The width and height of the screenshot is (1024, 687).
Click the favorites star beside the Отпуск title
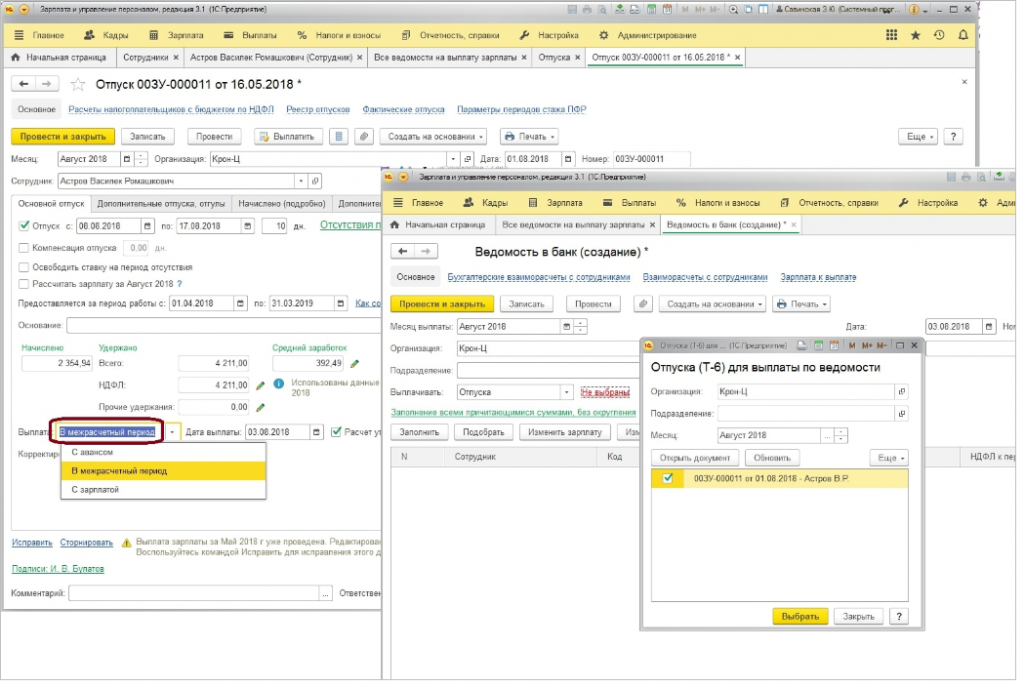tap(78, 84)
